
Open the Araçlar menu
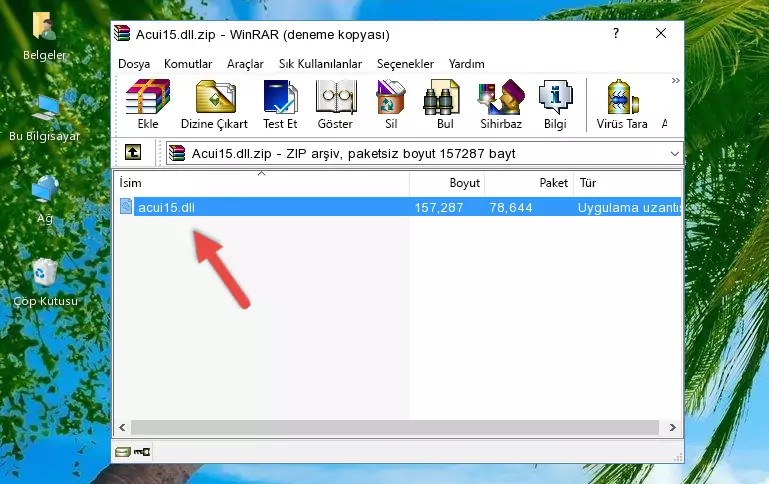click(245, 64)
